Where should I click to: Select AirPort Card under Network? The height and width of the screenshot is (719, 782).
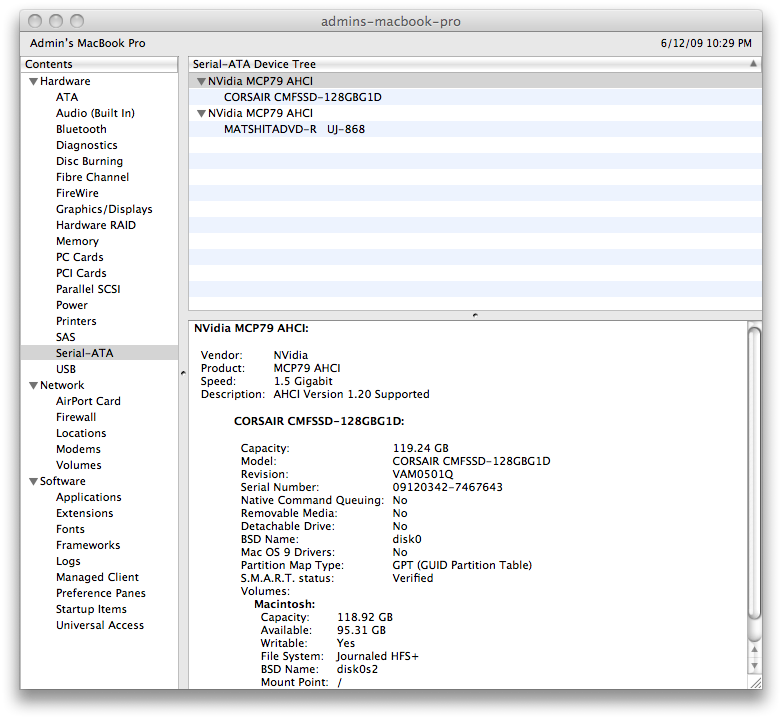point(88,401)
